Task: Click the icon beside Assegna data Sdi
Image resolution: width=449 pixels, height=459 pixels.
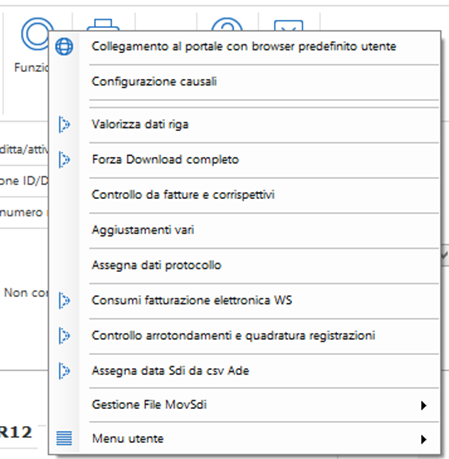Action: pos(64,371)
